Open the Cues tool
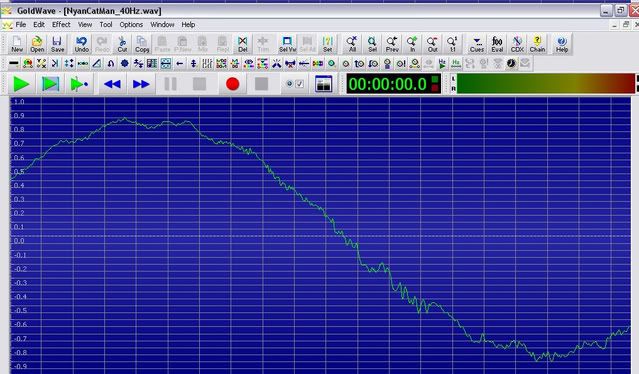 (477, 44)
